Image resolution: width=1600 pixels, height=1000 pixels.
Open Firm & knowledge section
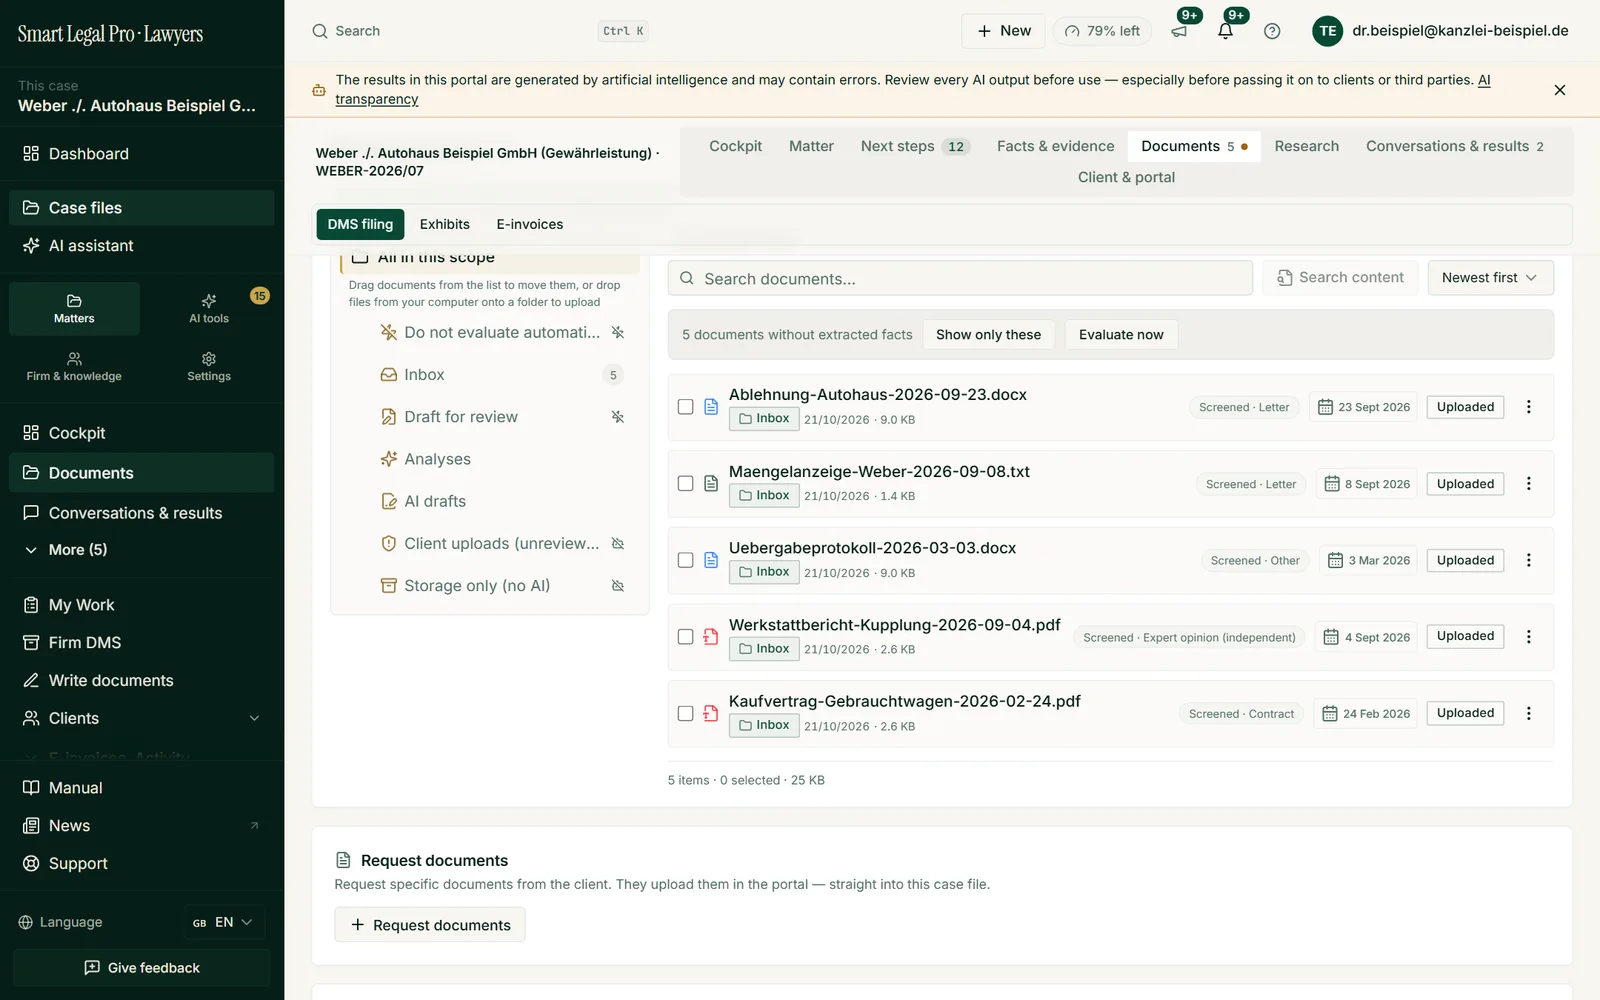pyautogui.click(x=74, y=366)
